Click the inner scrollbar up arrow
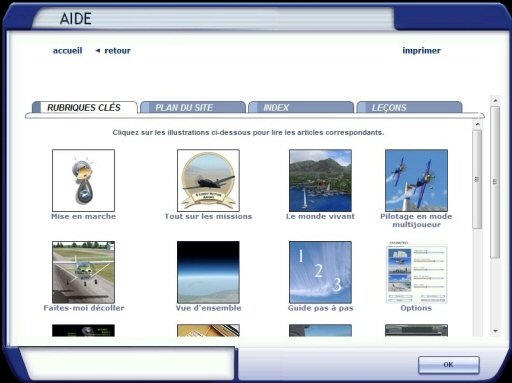Screen dimensions: 512x383 point(477,124)
